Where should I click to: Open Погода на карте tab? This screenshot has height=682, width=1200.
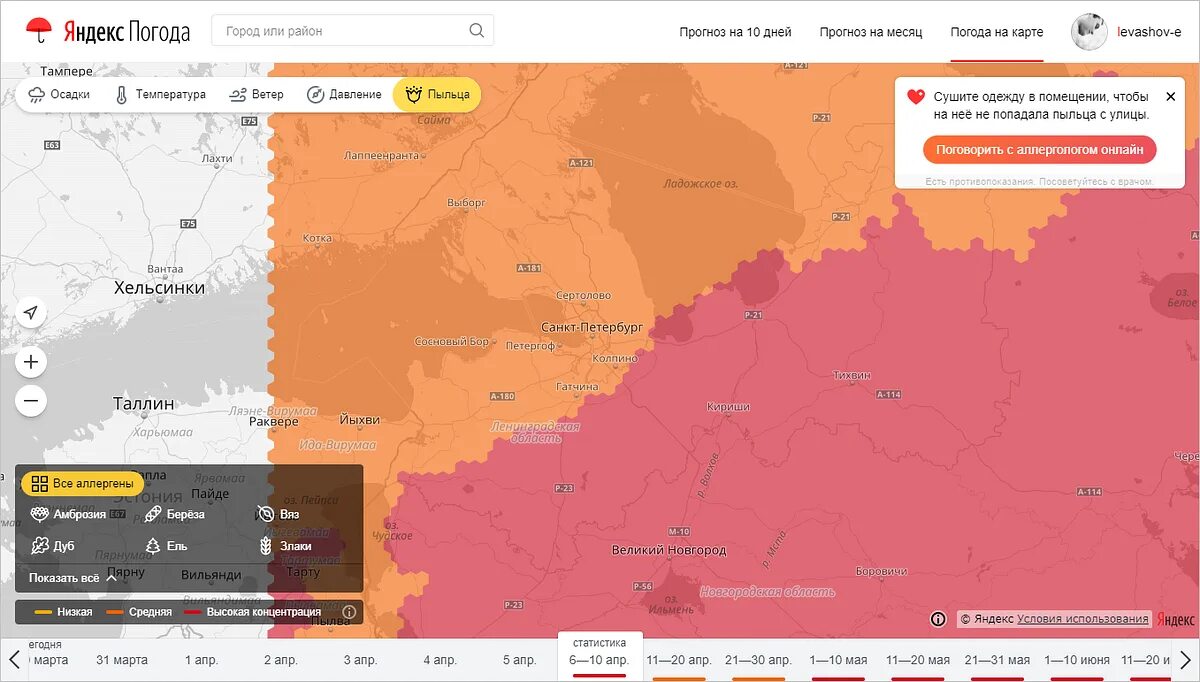[997, 32]
